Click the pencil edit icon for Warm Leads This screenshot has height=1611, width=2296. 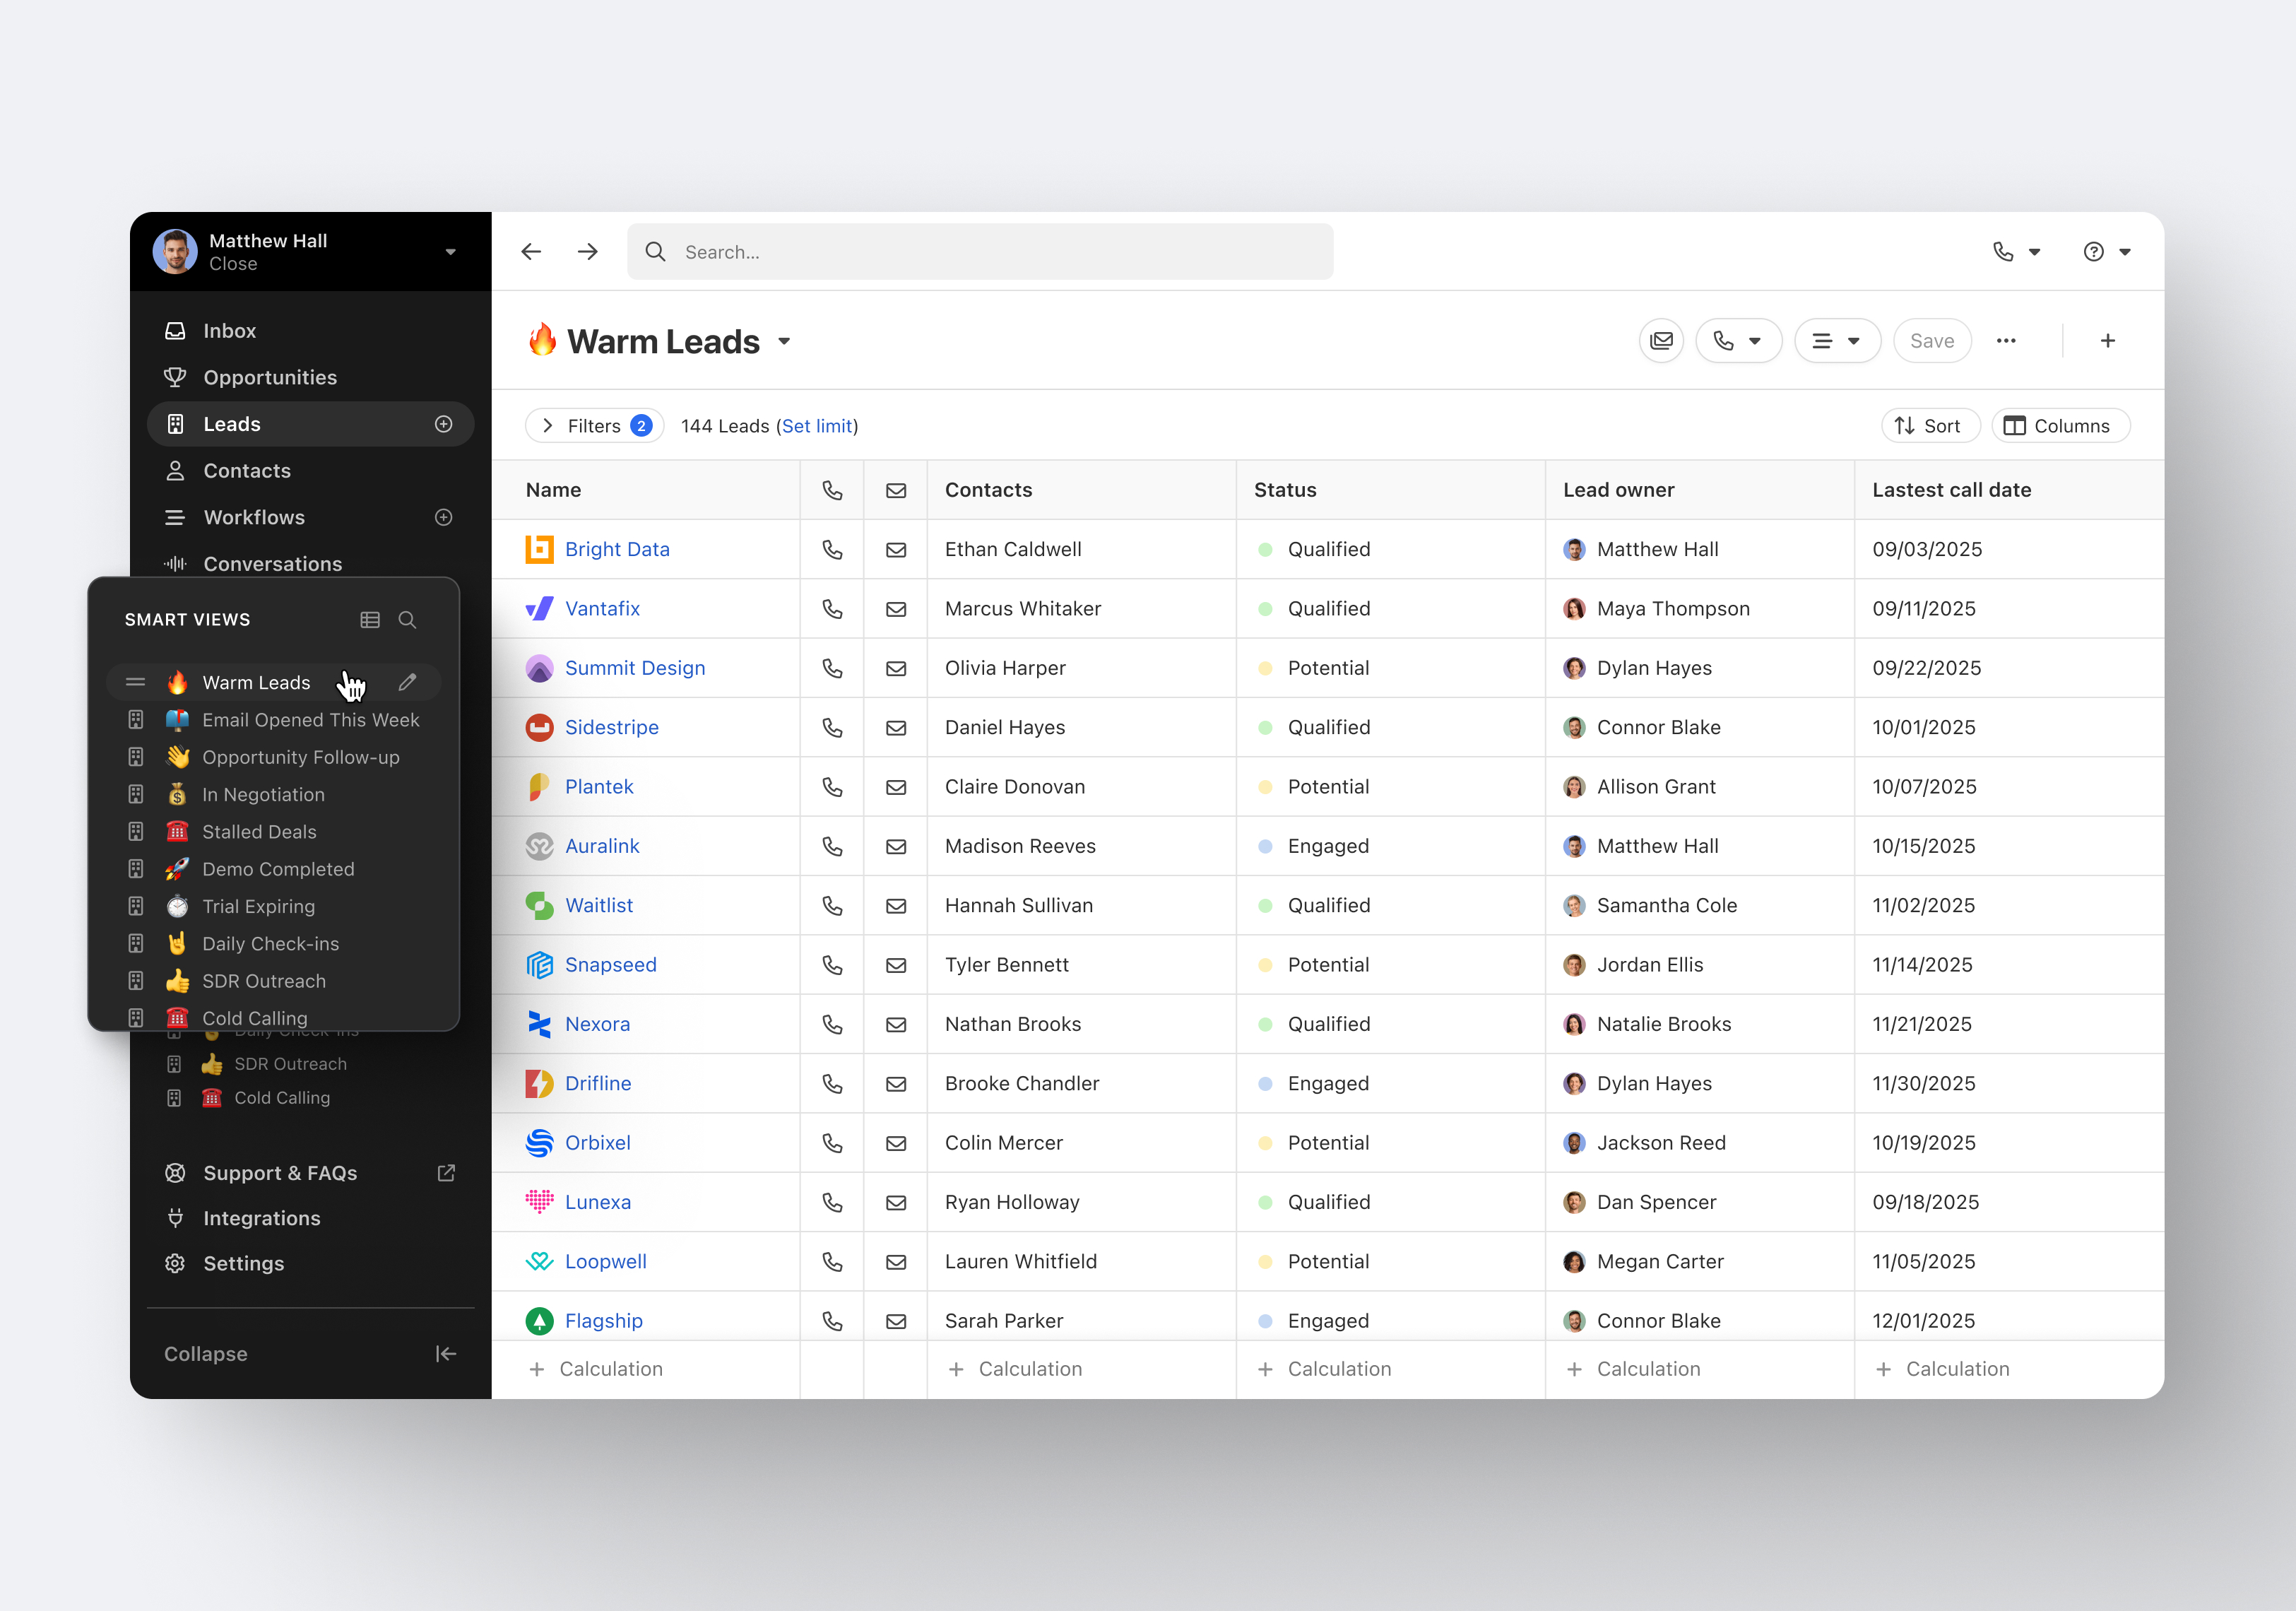407,682
